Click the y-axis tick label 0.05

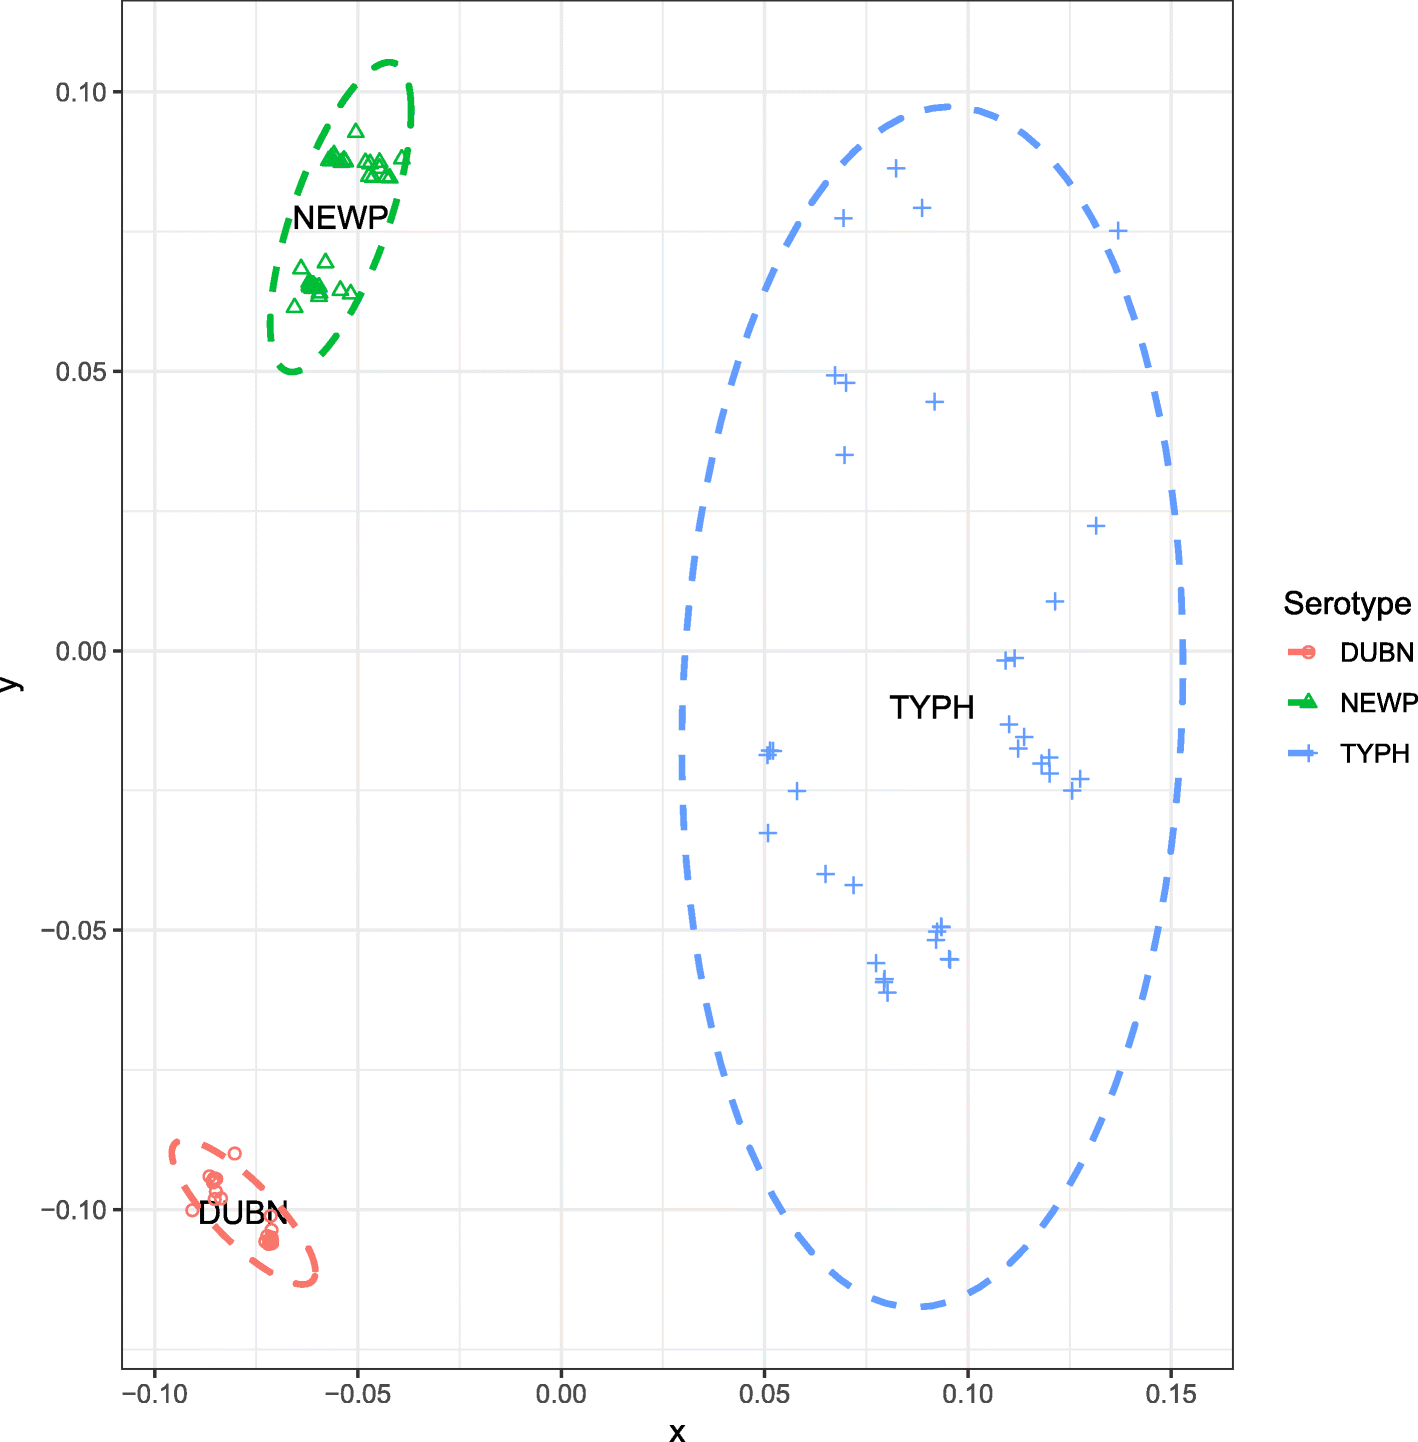(81, 372)
